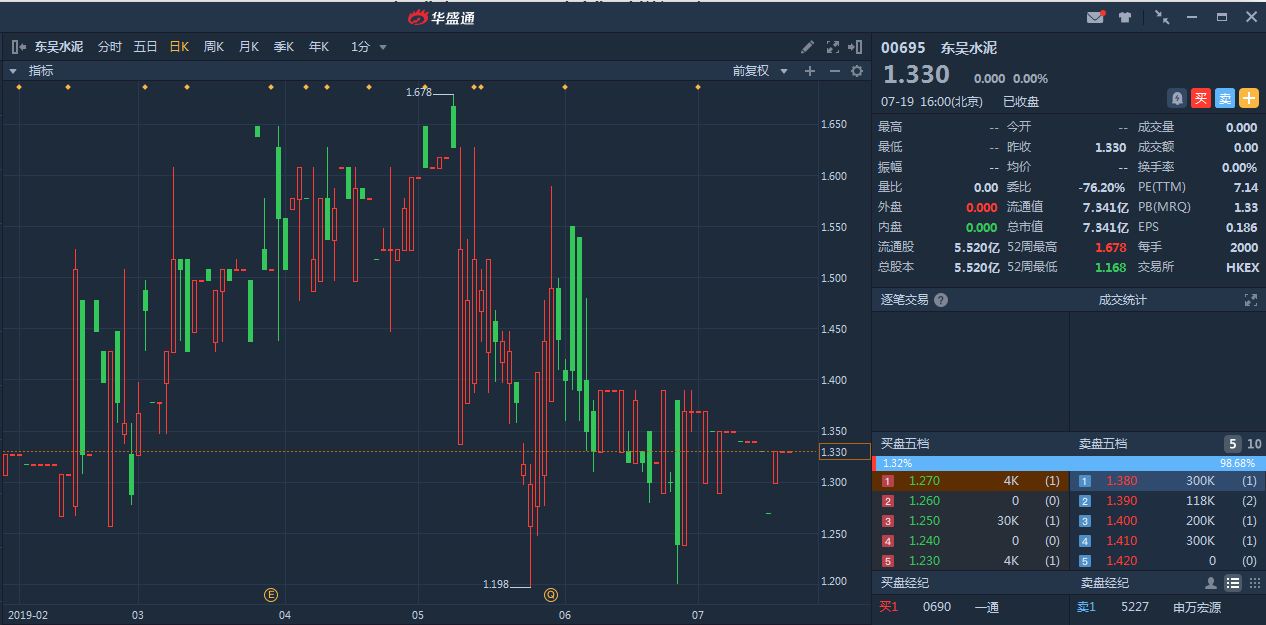Click the 52周最高 value 1.678
Screen dimensions: 1266x625
point(1110,247)
